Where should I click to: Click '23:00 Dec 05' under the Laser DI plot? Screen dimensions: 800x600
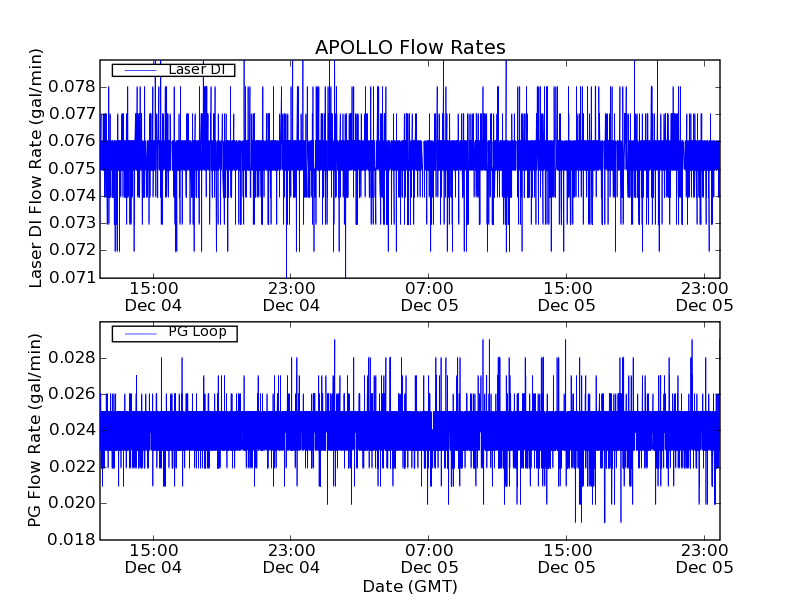pyautogui.click(x=705, y=297)
